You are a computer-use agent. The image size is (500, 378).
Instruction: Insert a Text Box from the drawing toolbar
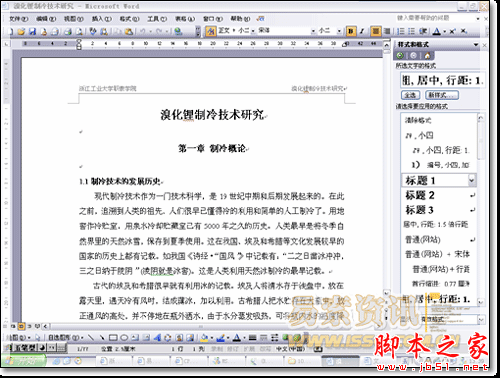(135, 338)
